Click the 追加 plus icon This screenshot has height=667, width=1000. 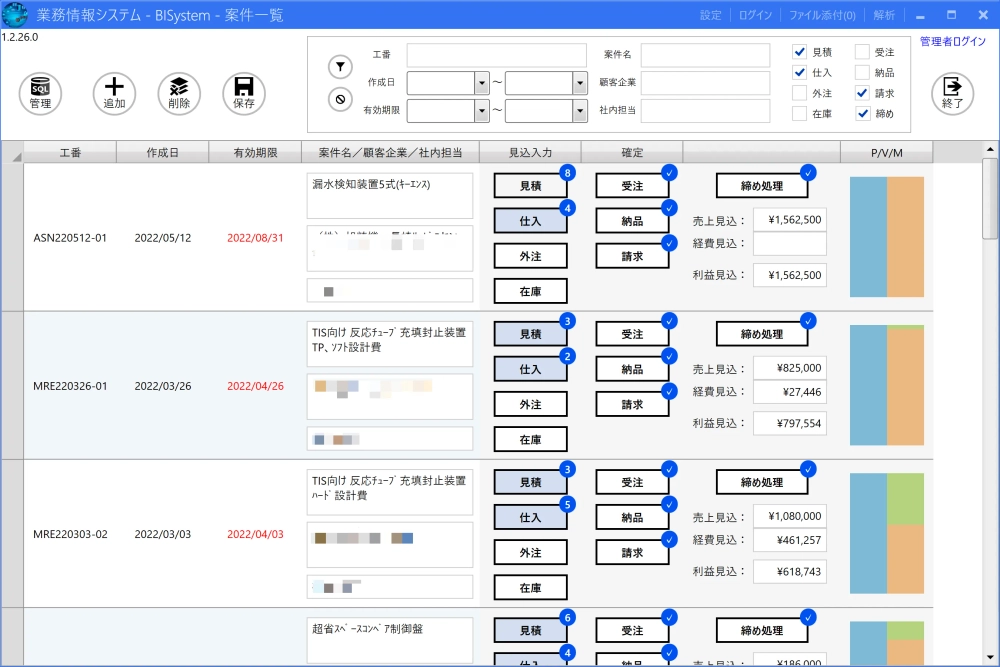pyautogui.click(x=114, y=93)
